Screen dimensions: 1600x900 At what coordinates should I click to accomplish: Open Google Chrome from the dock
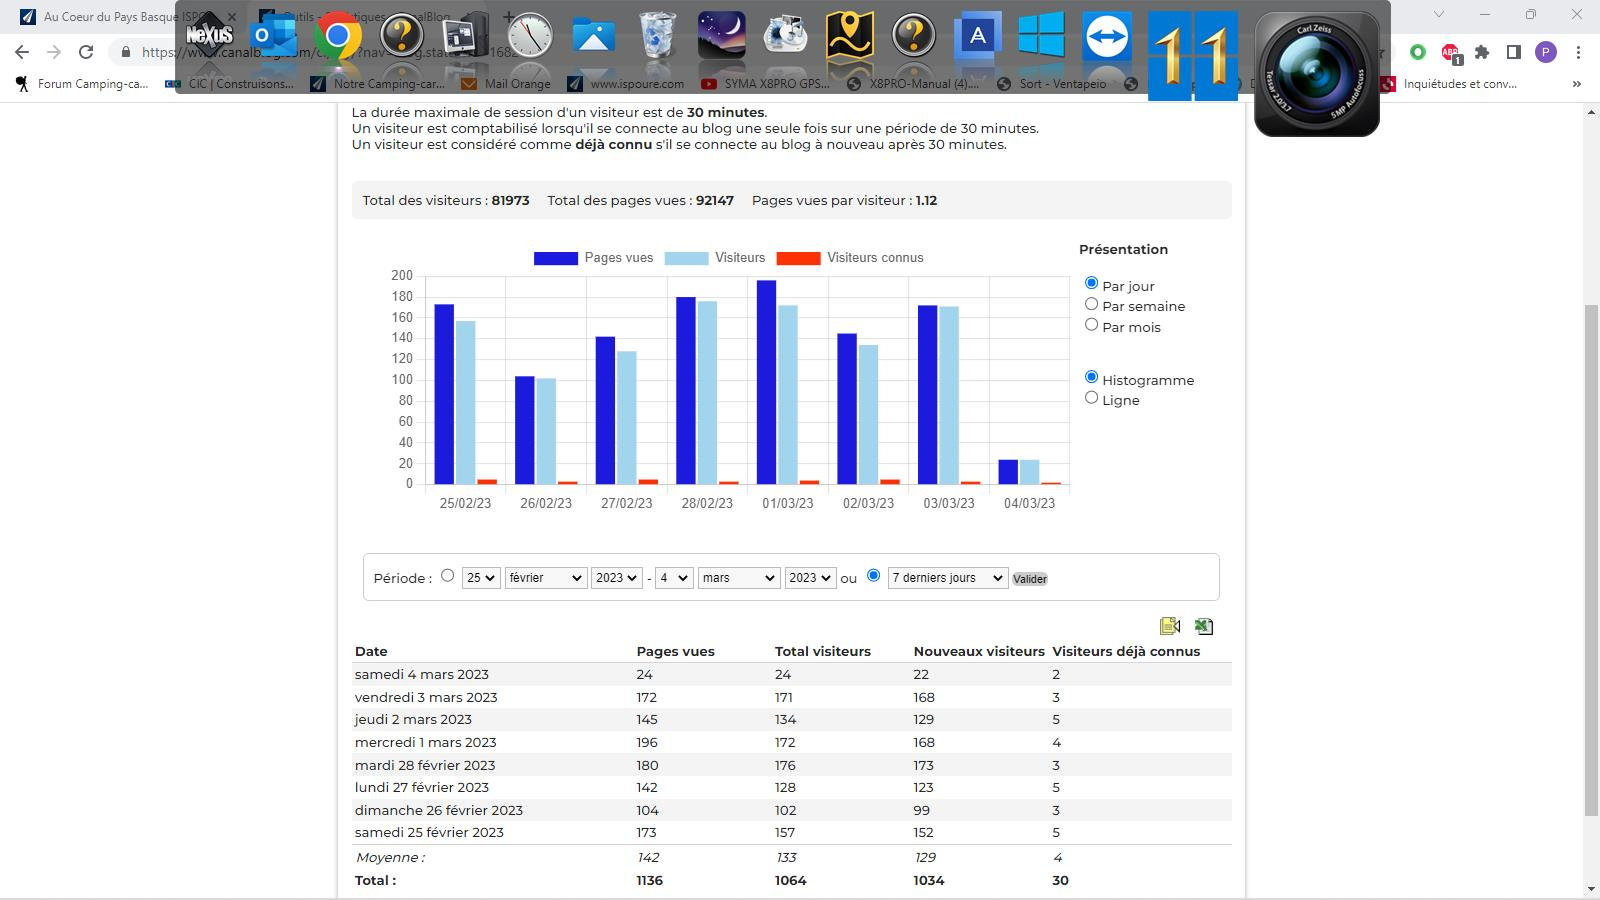(x=338, y=36)
